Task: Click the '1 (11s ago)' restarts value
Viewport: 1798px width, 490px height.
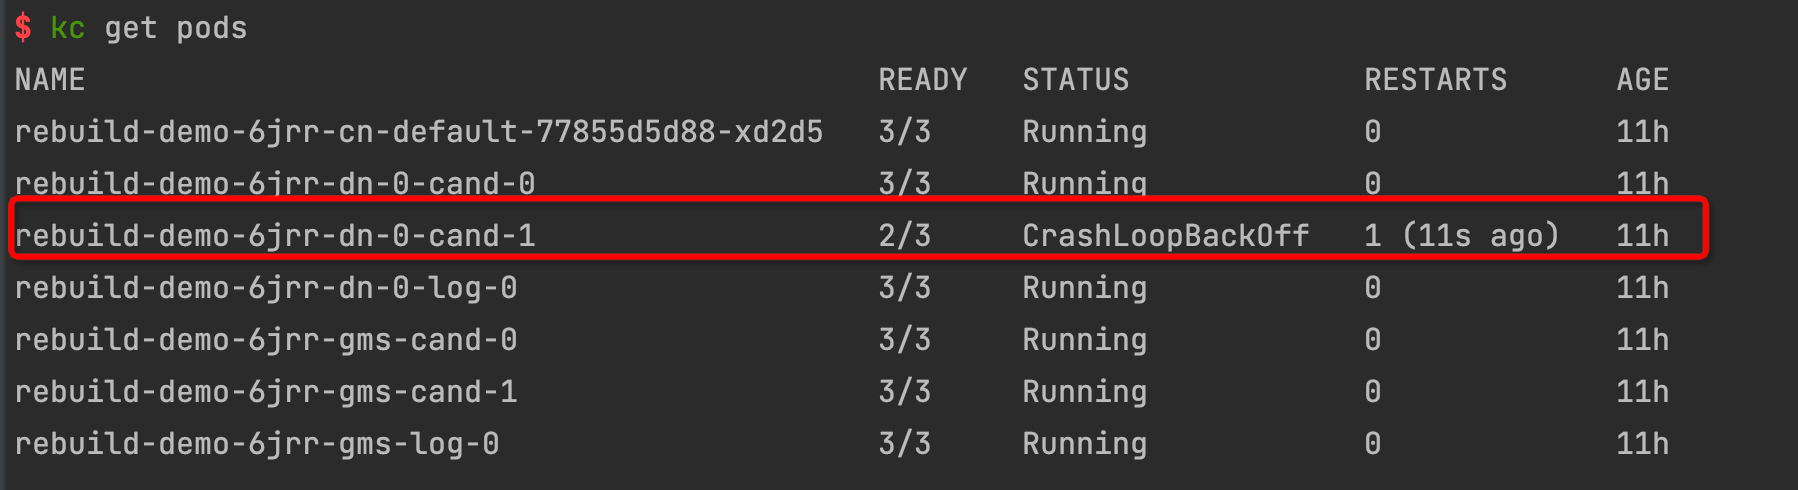Action: 1462,236
